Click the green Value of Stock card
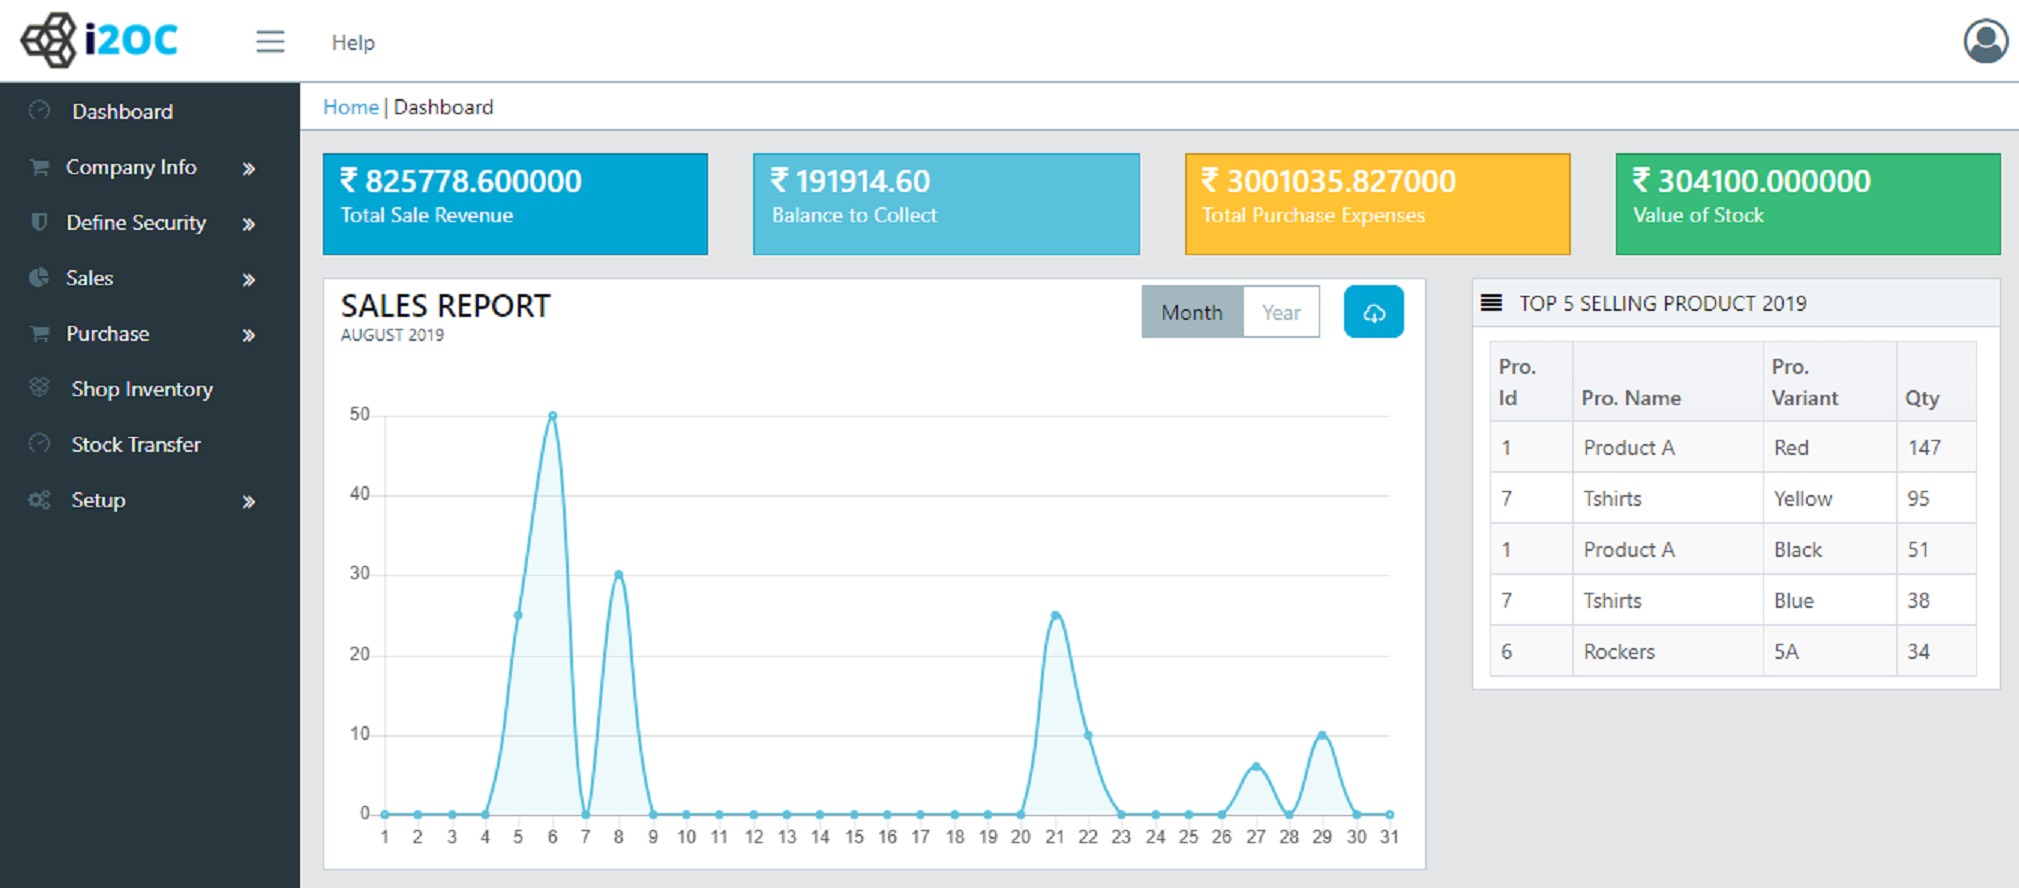 click(1807, 204)
